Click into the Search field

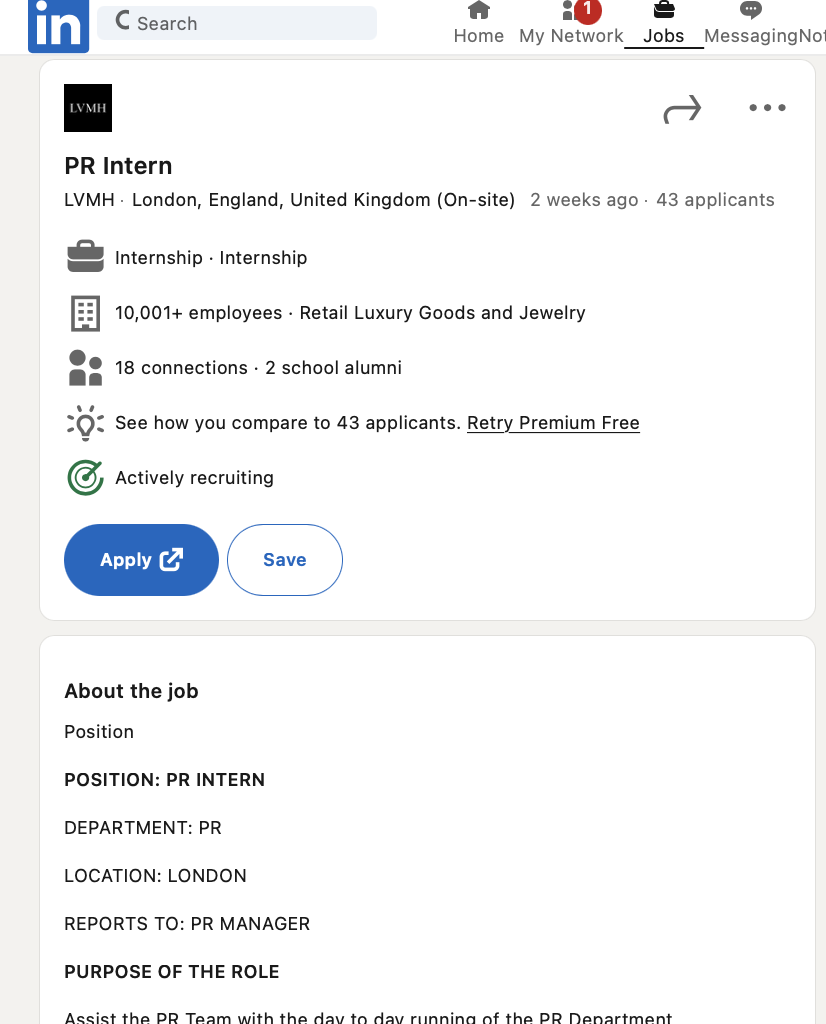coord(237,23)
